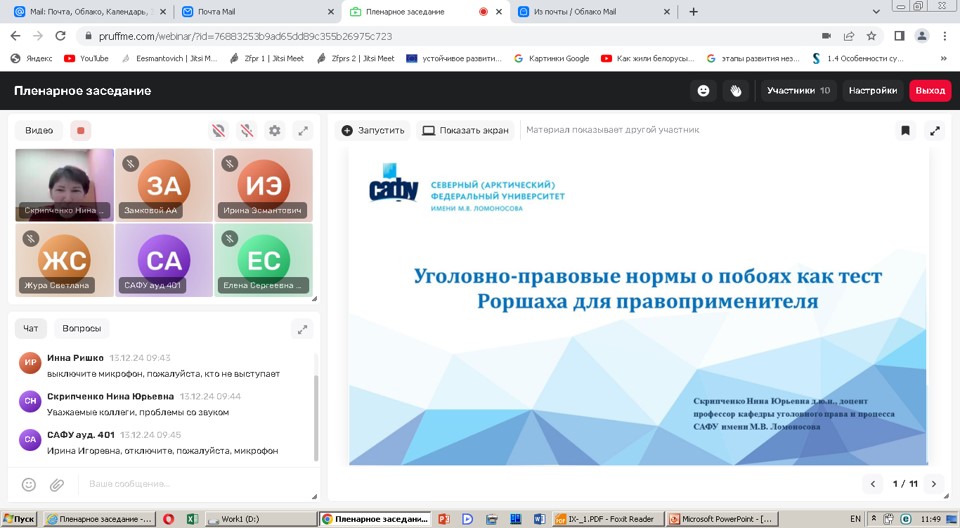Switch to the Вопросы tab
Viewport: 960px width, 528px height.
point(82,328)
